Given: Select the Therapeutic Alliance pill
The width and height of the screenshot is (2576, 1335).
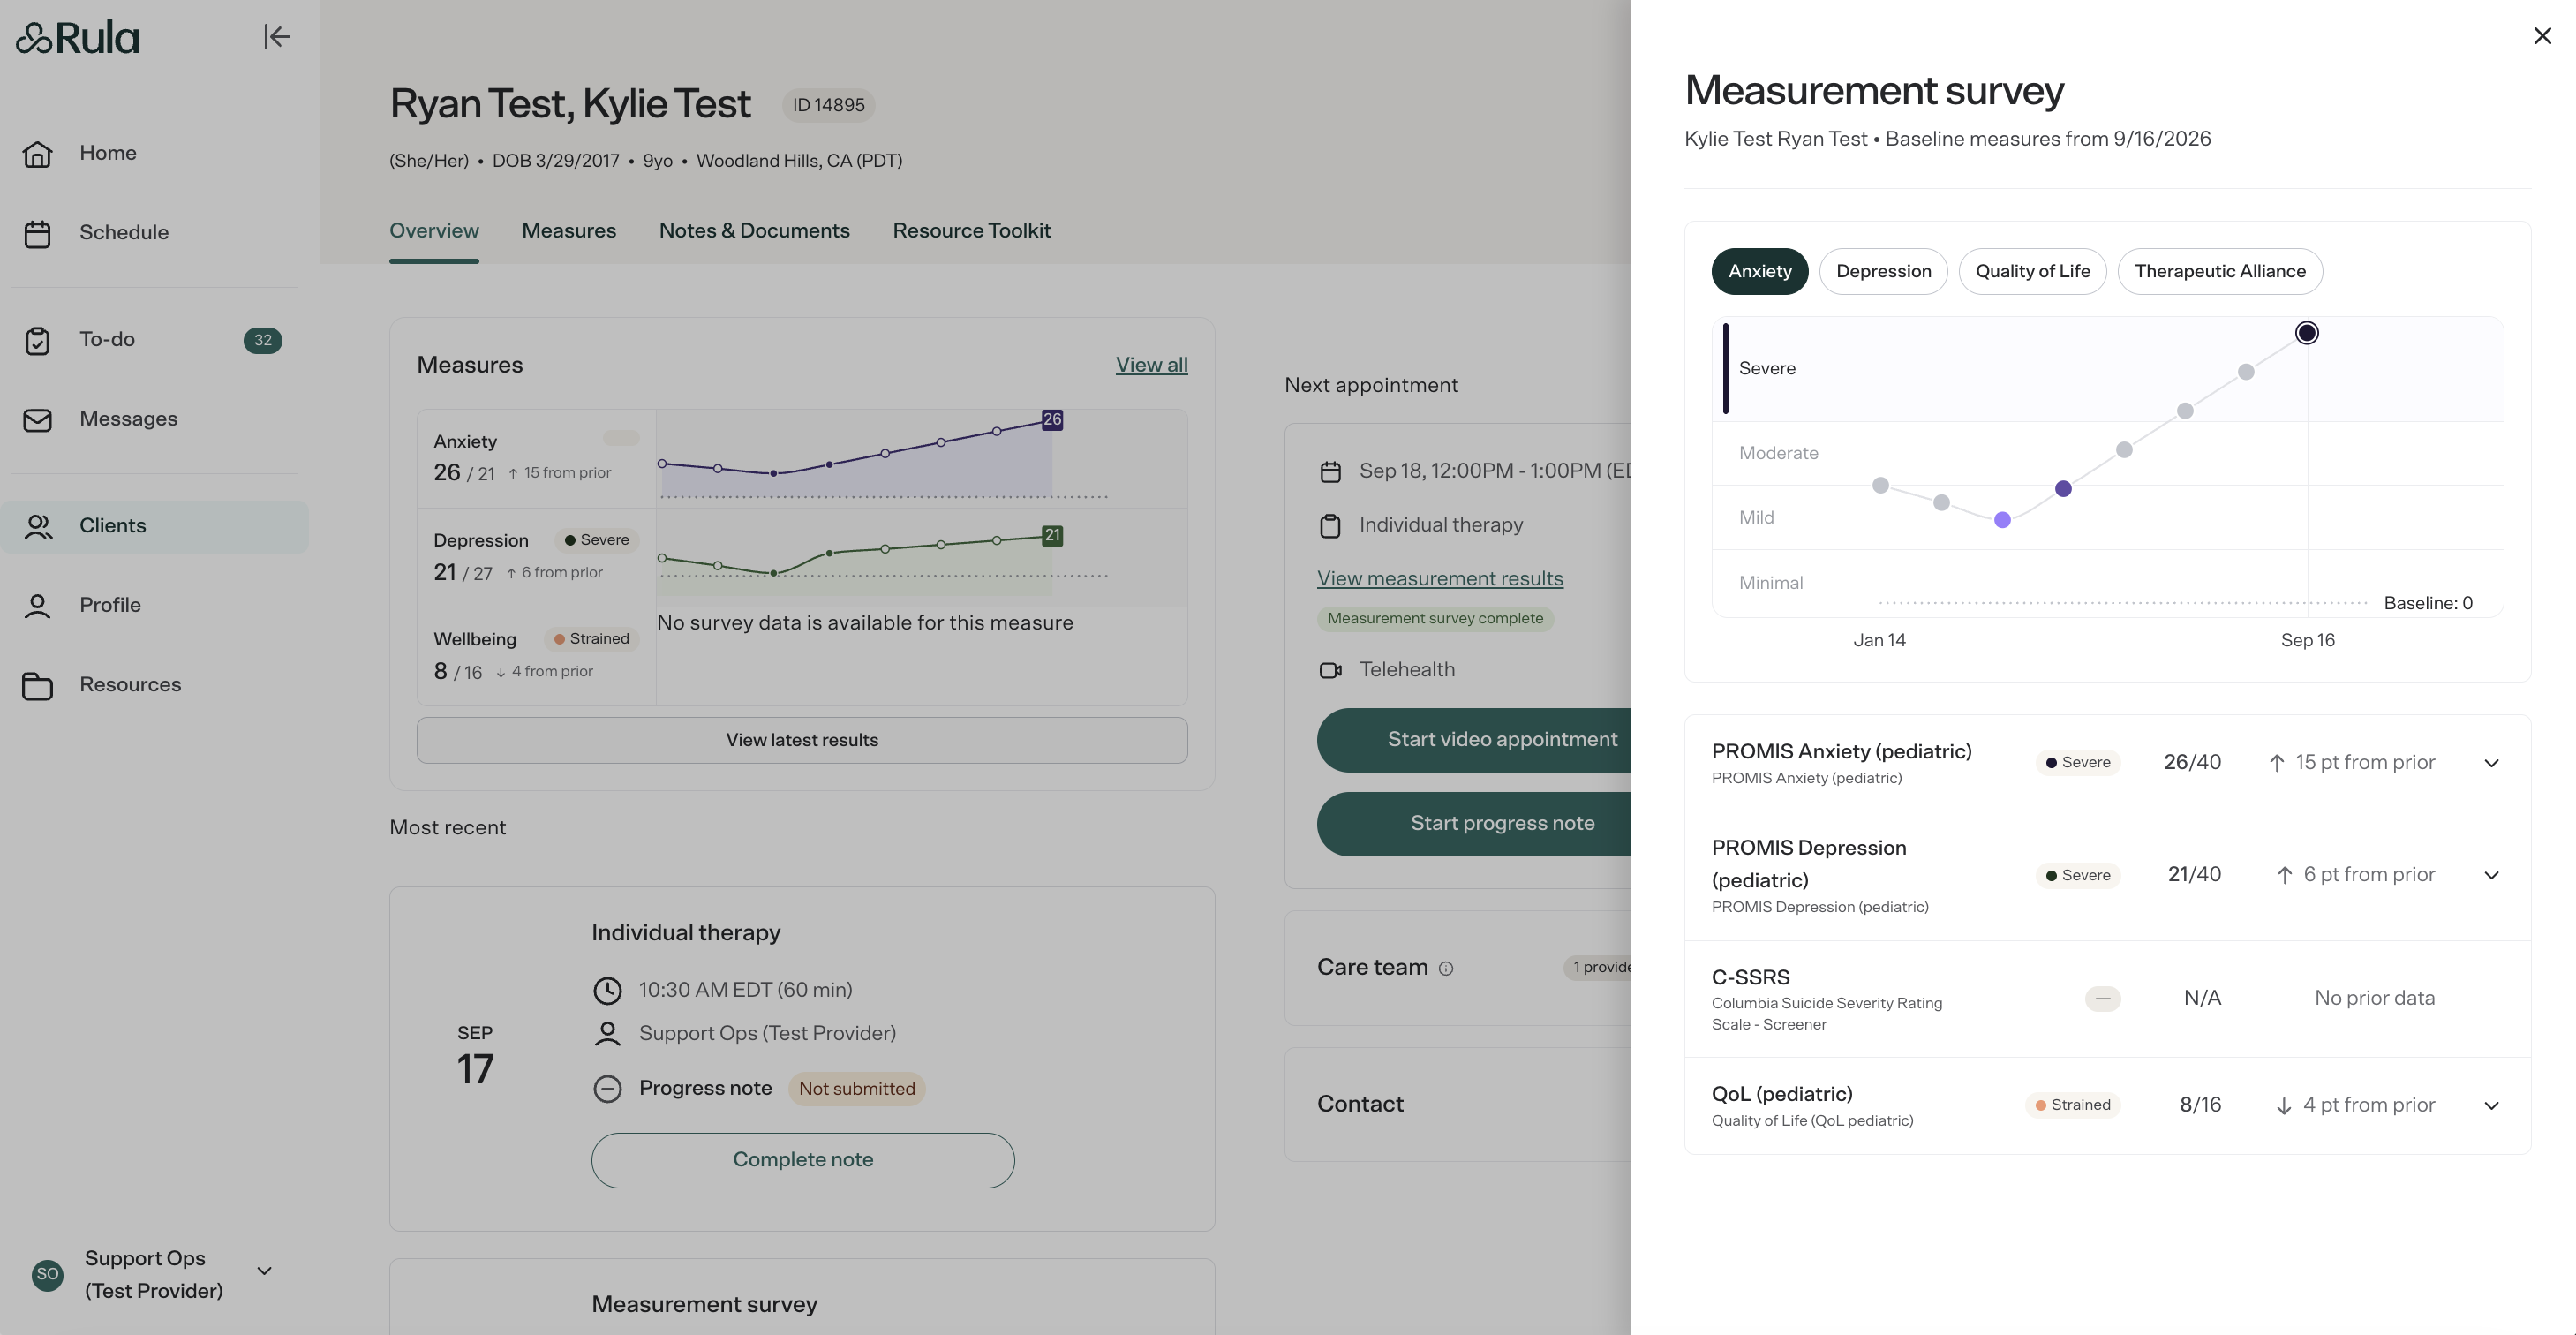Looking at the screenshot, I should pos(2219,271).
